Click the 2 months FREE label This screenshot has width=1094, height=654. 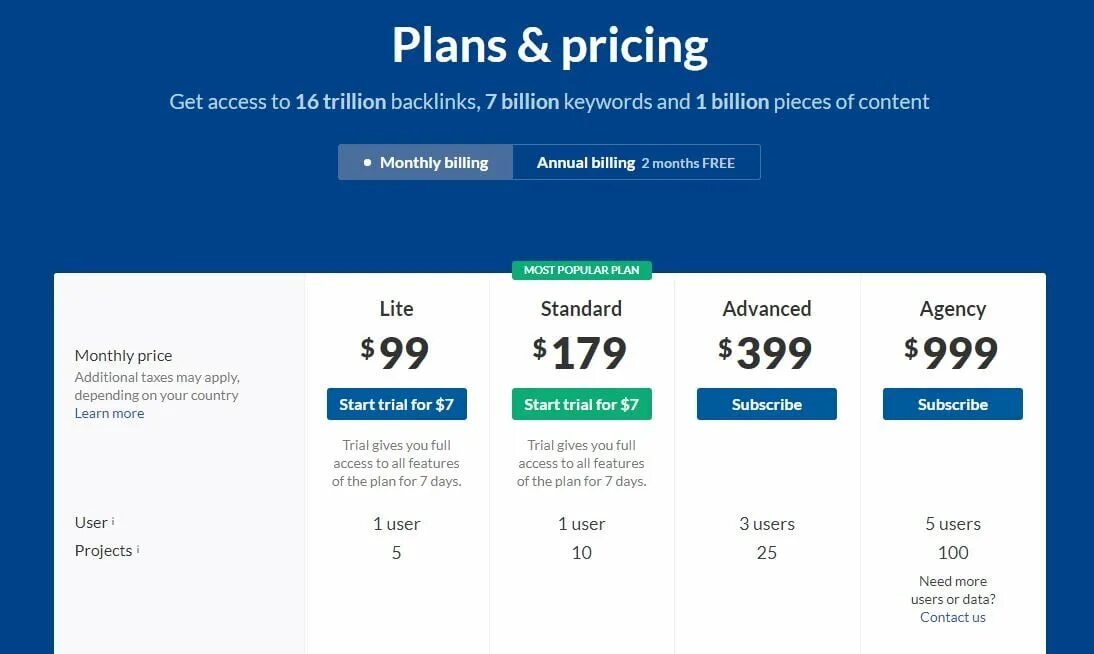pyautogui.click(x=688, y=163)
